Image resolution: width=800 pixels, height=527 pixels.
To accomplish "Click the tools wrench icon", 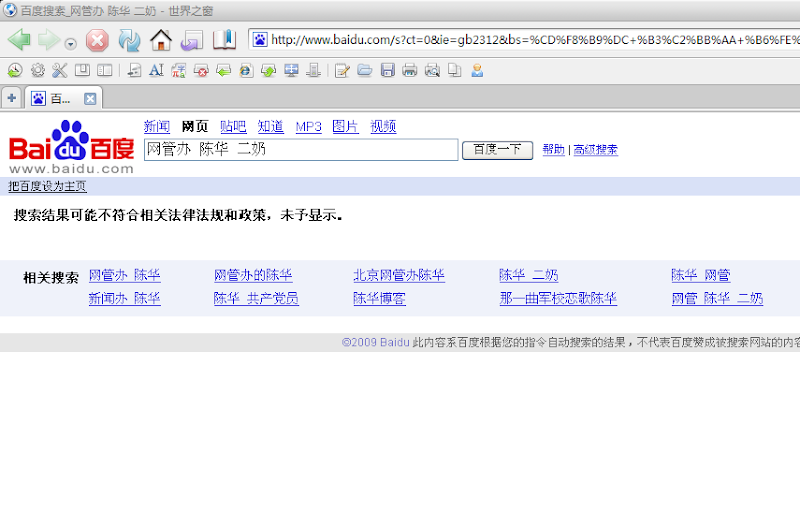I will 60,70.
